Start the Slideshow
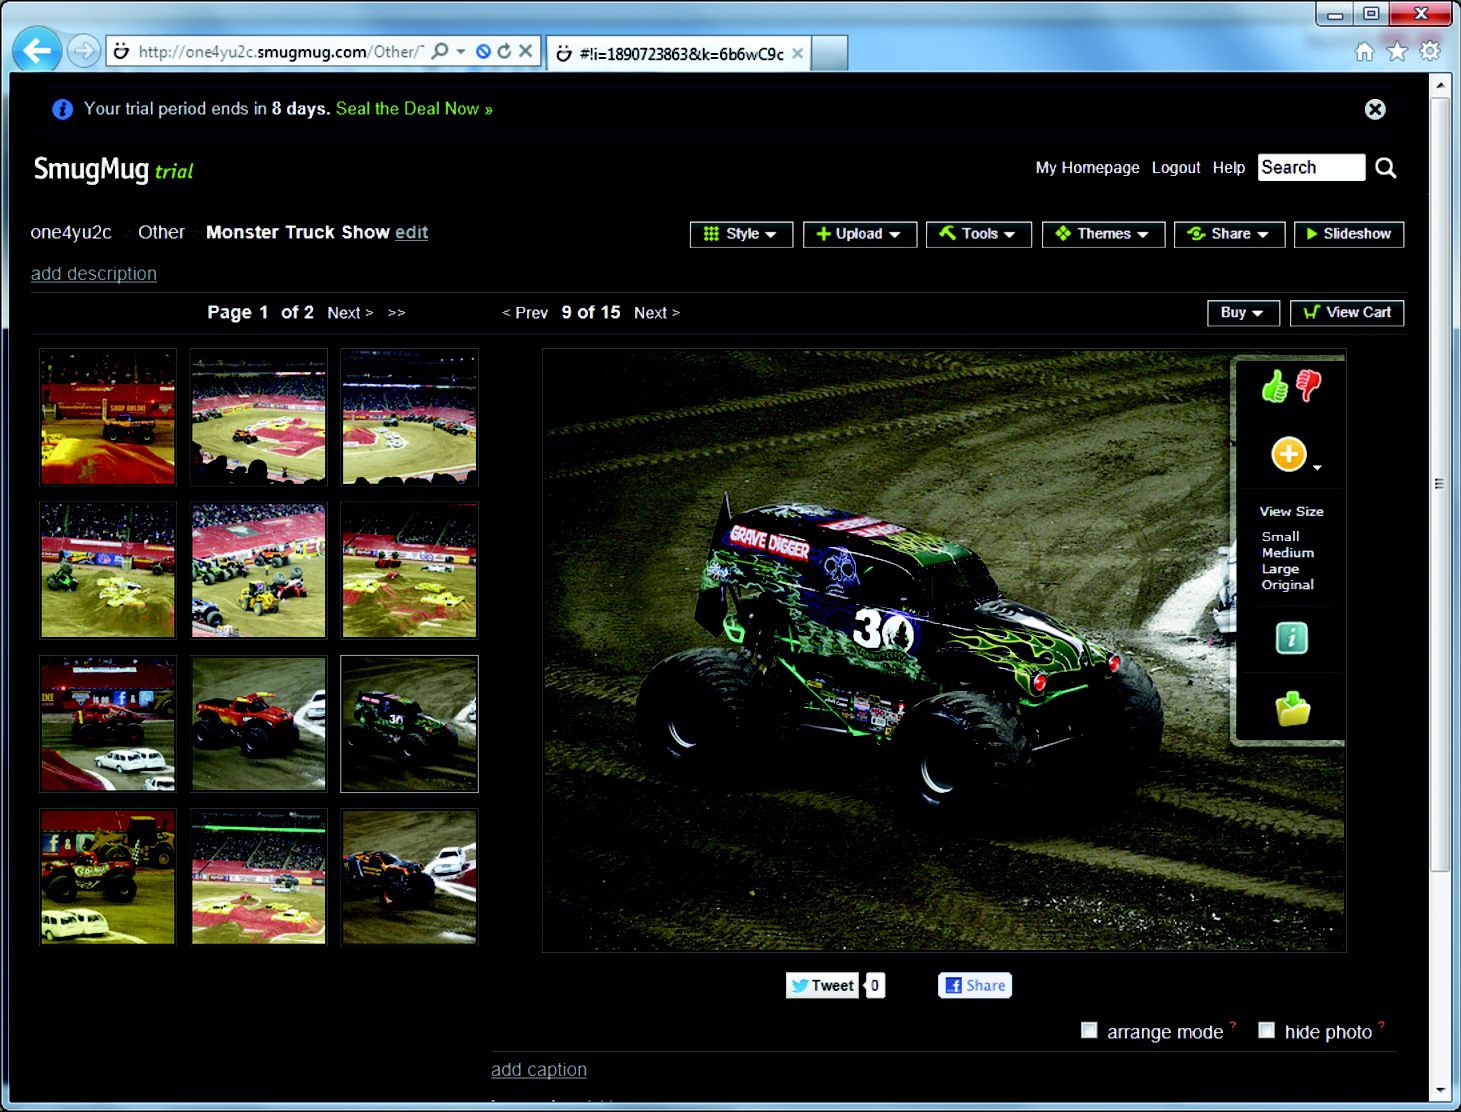Screen dimensions: 1461x1112 click(1348, 234)
